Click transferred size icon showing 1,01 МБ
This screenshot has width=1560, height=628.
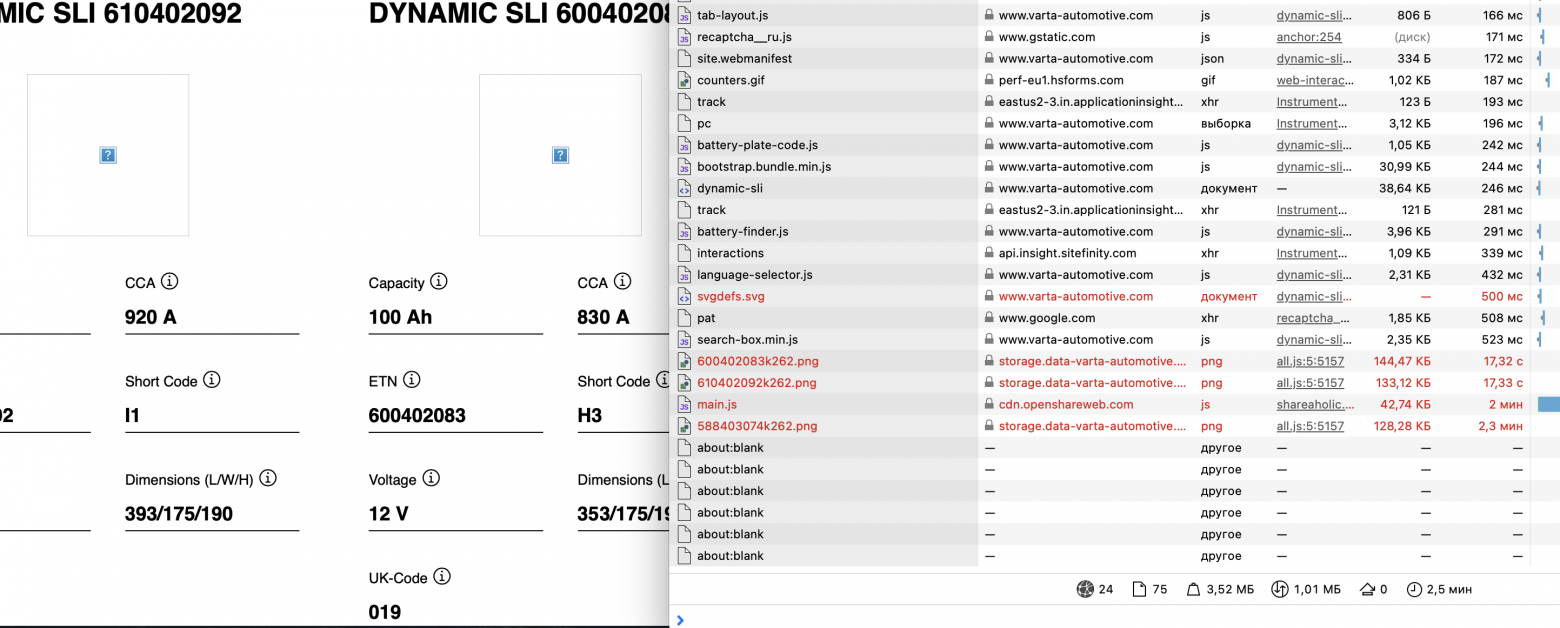1280,589
